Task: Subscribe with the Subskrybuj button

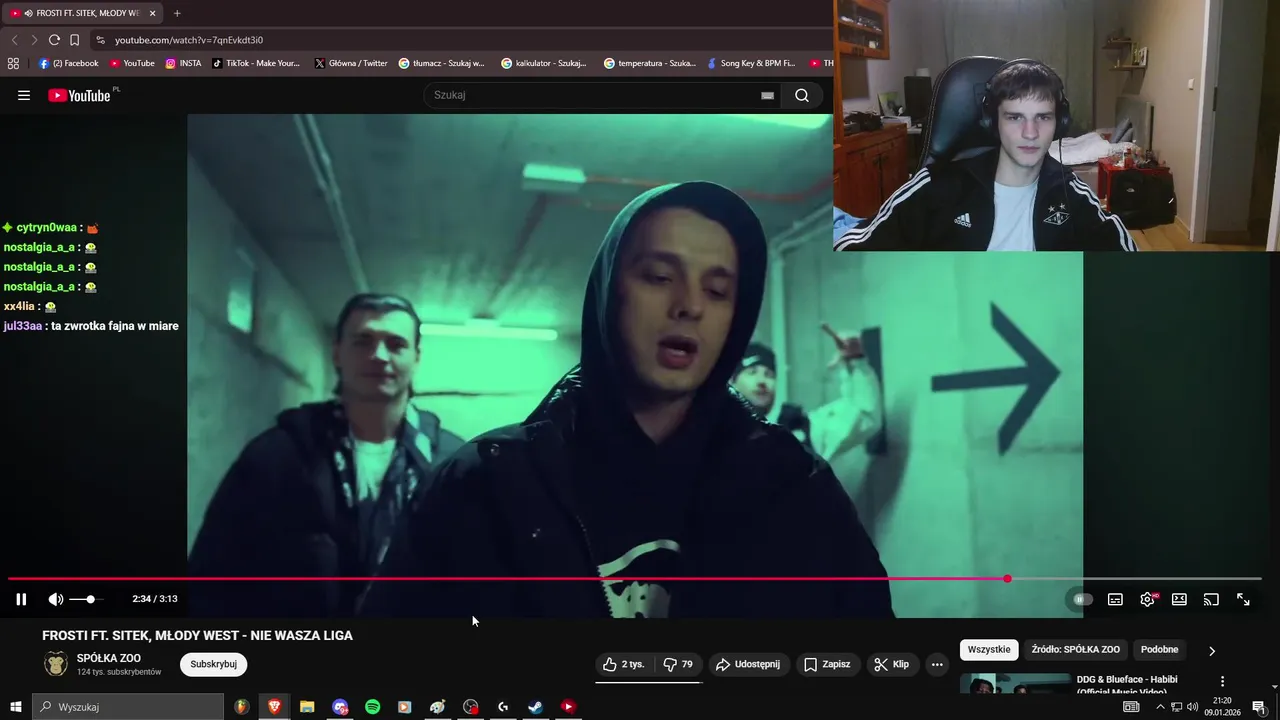Action: click(213, 664)
